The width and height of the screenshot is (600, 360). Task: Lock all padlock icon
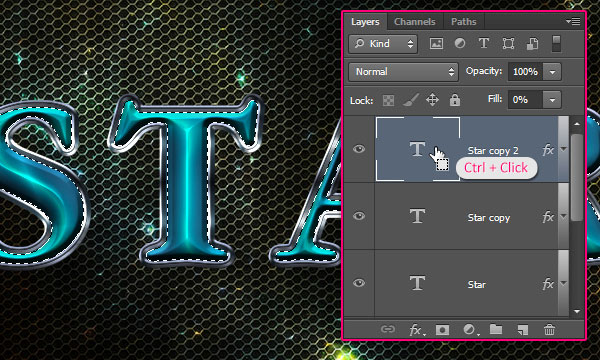coord(455,100)
